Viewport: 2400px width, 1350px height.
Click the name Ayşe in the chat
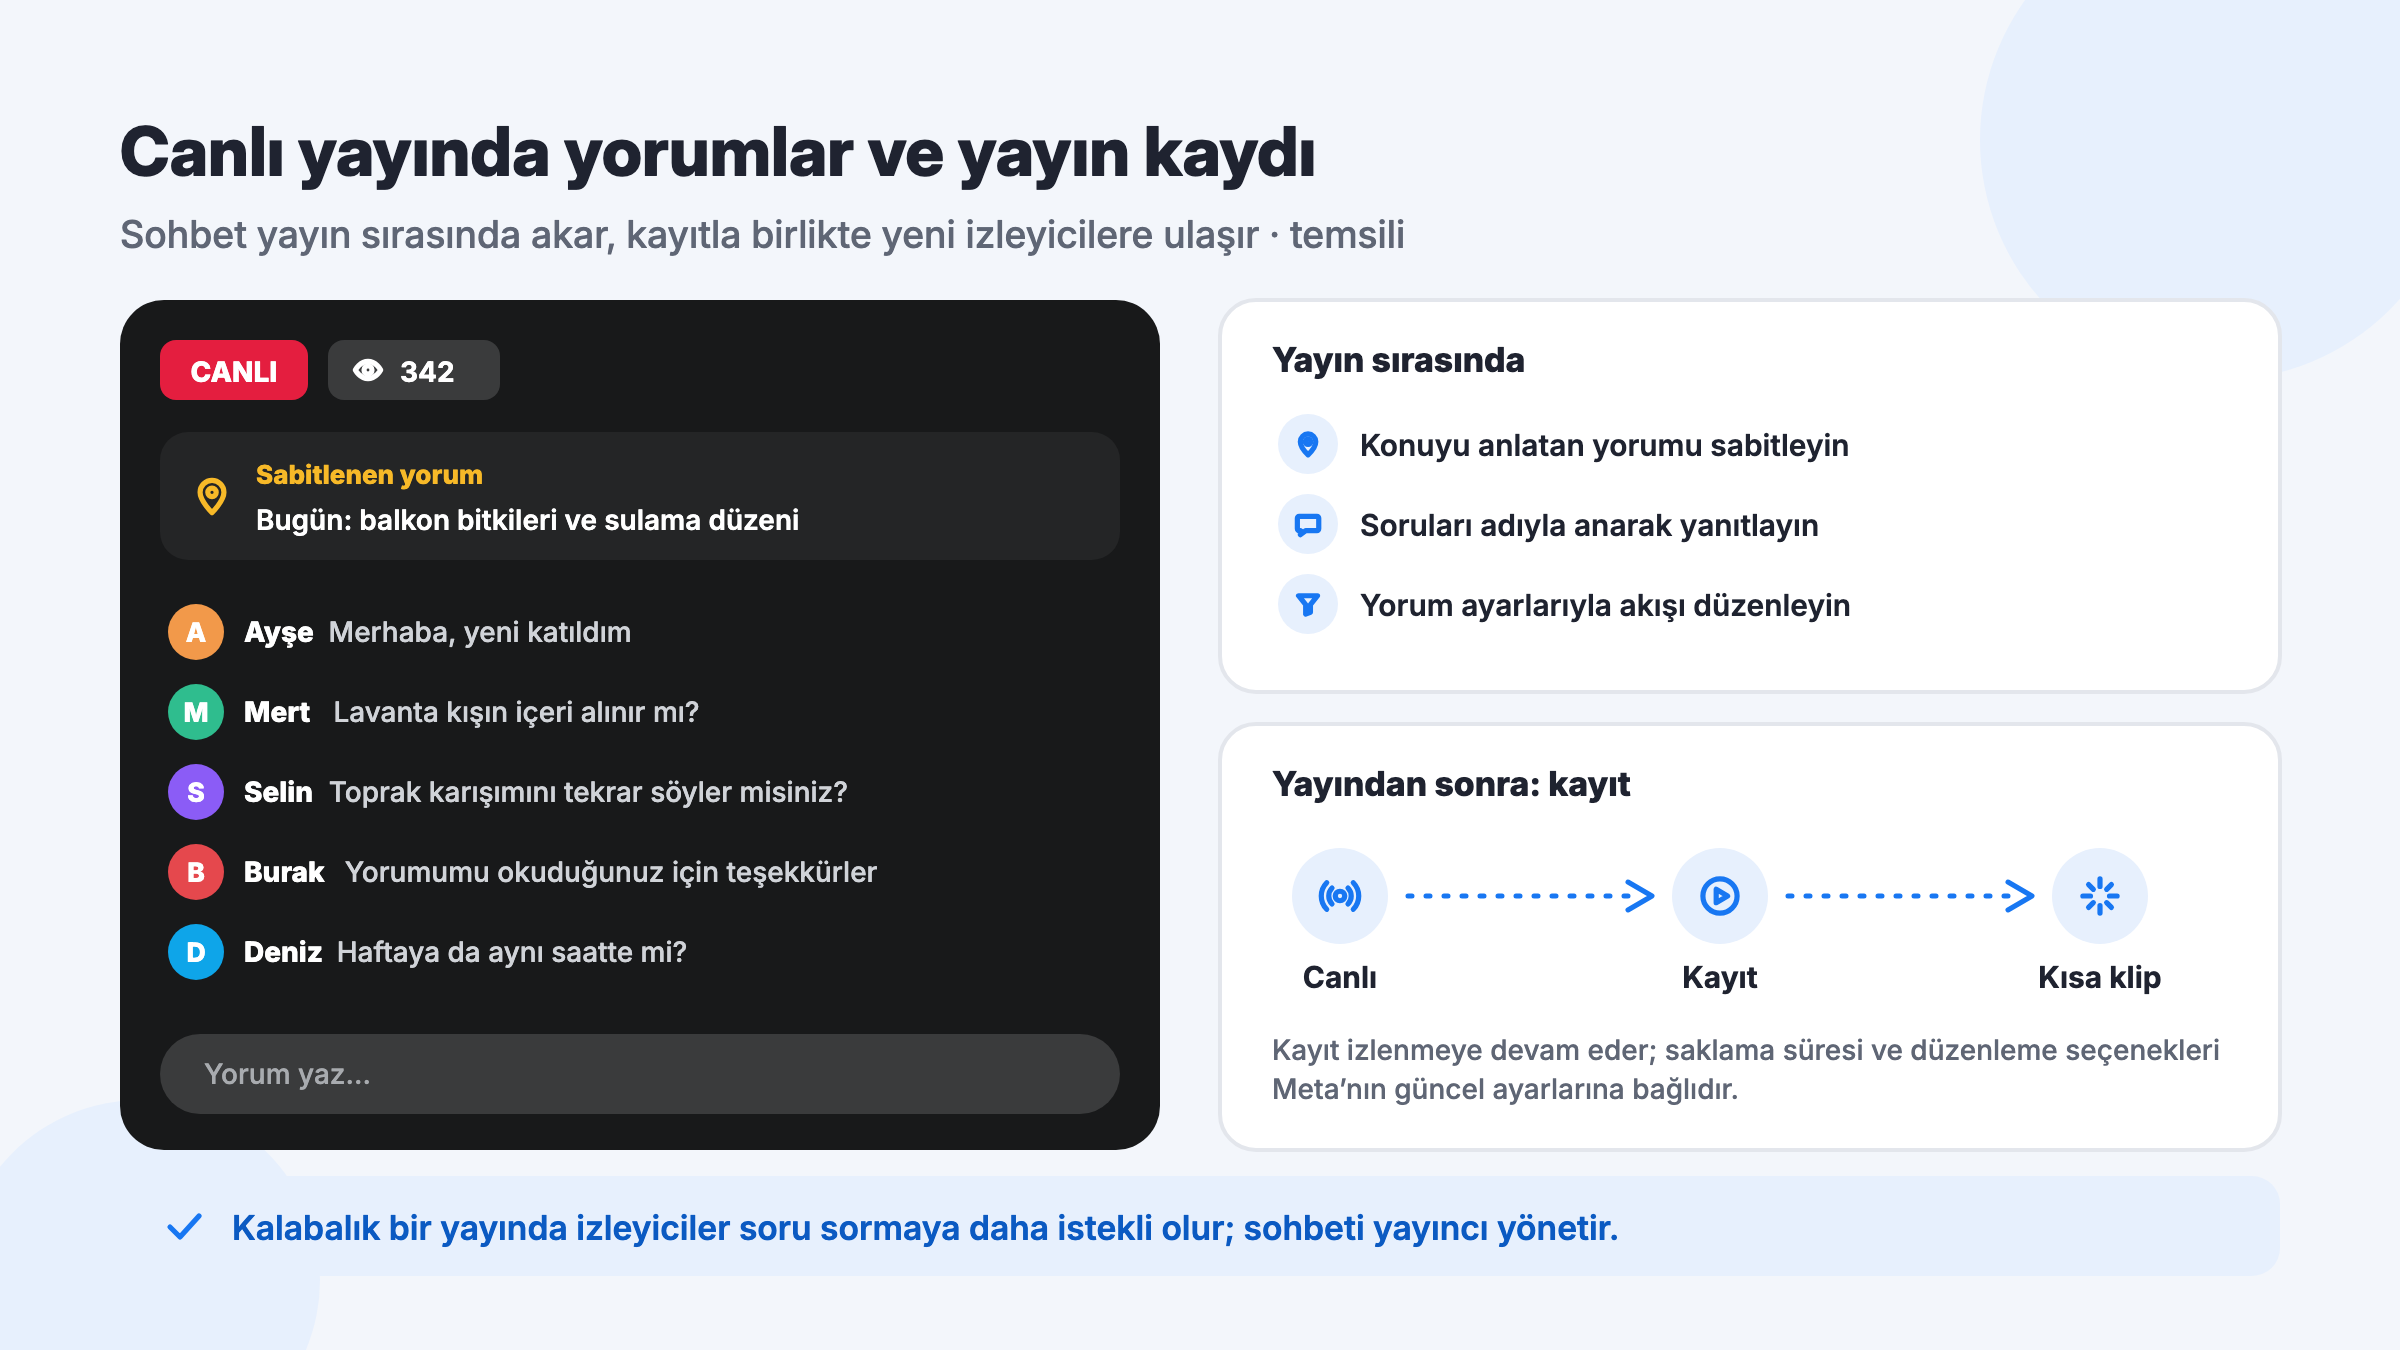click(279, 632)
